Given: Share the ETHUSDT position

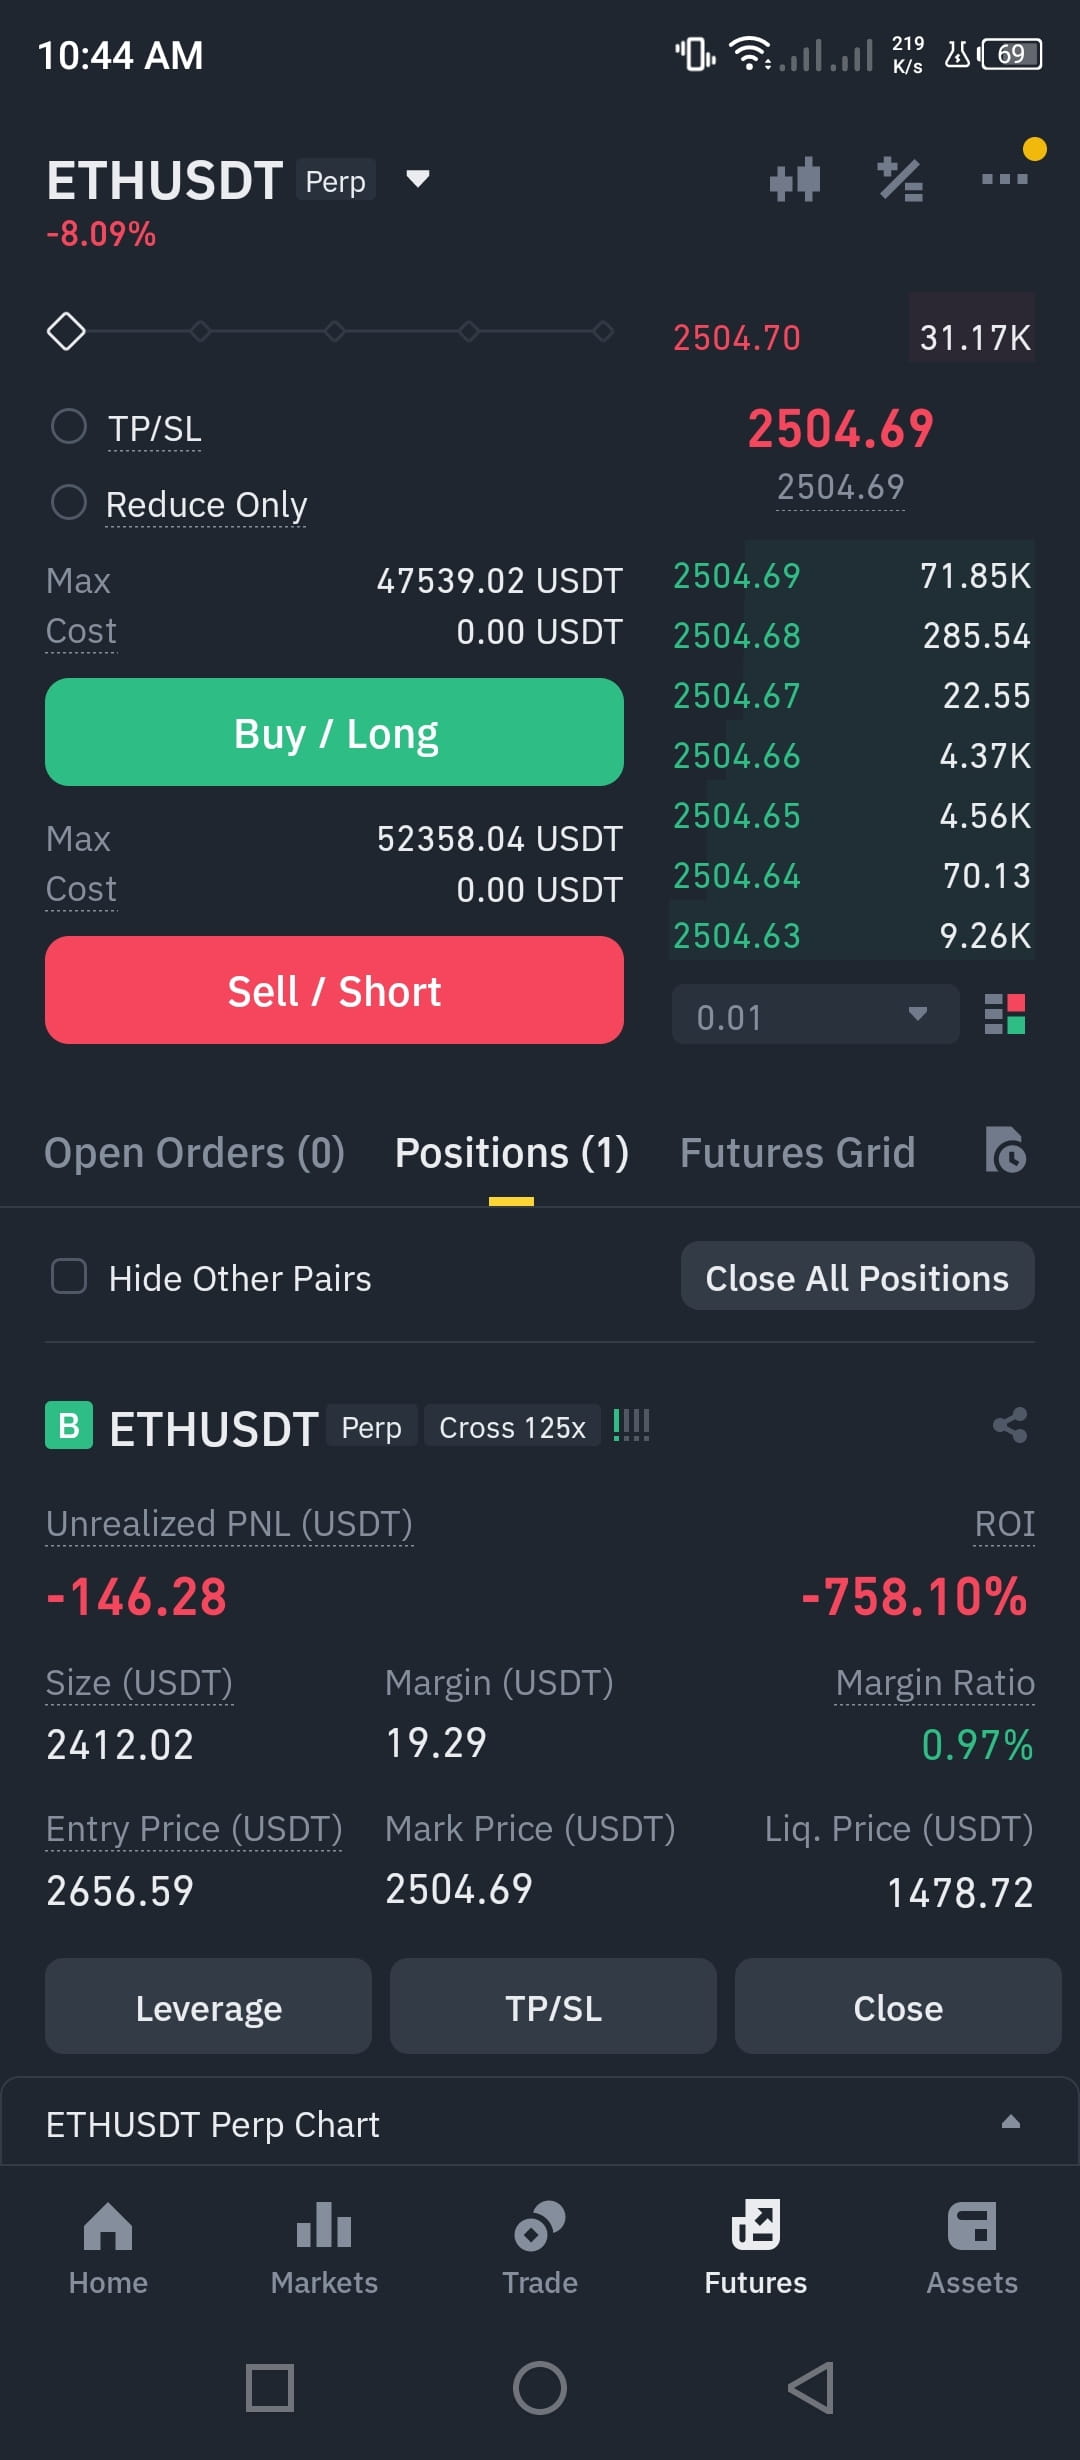Looking at the screenshot, I should (1010, 1425).
